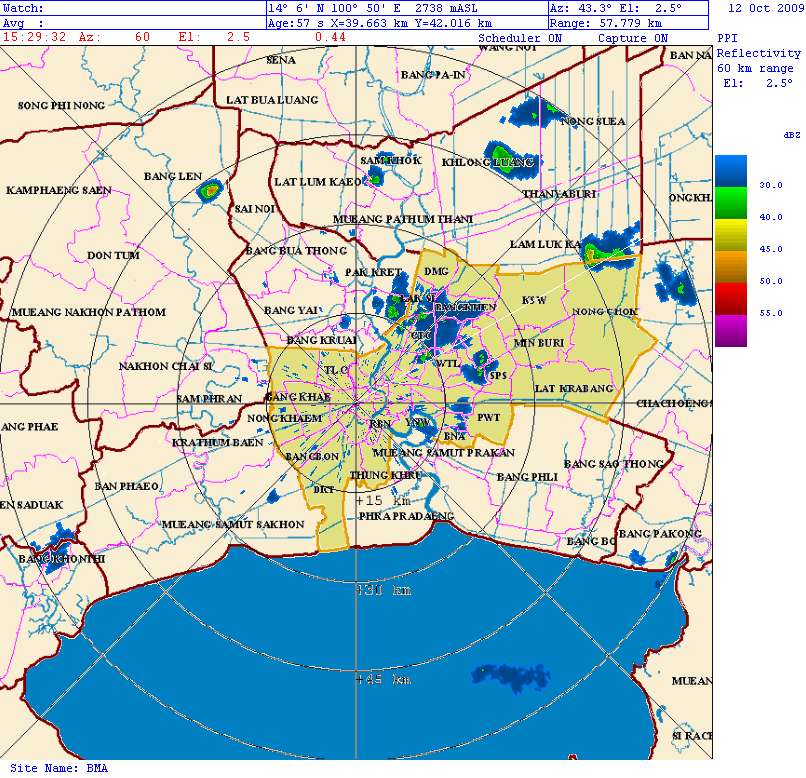Click the +30 km range ring label

click(x=382, y=590)
